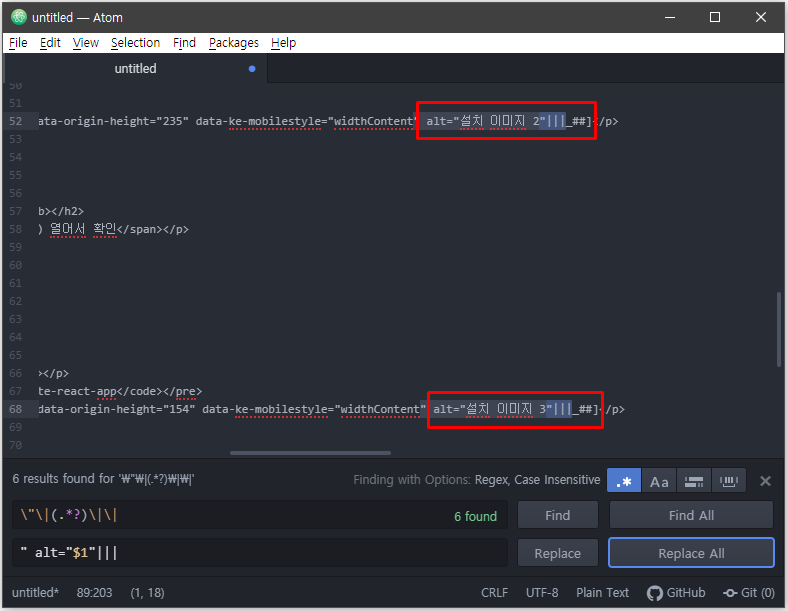788x611 pixels.
Task: Close the Atom window
Action: (761, 17)
